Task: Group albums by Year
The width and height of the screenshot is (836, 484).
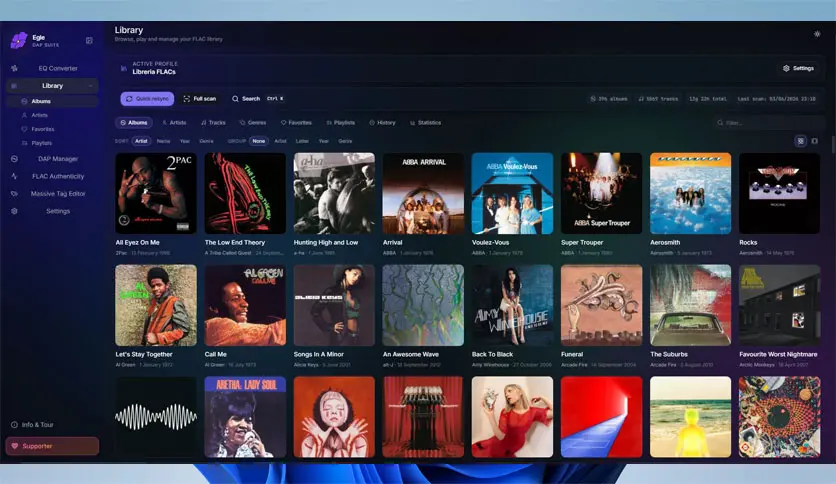Action: [x=324, y=141]
